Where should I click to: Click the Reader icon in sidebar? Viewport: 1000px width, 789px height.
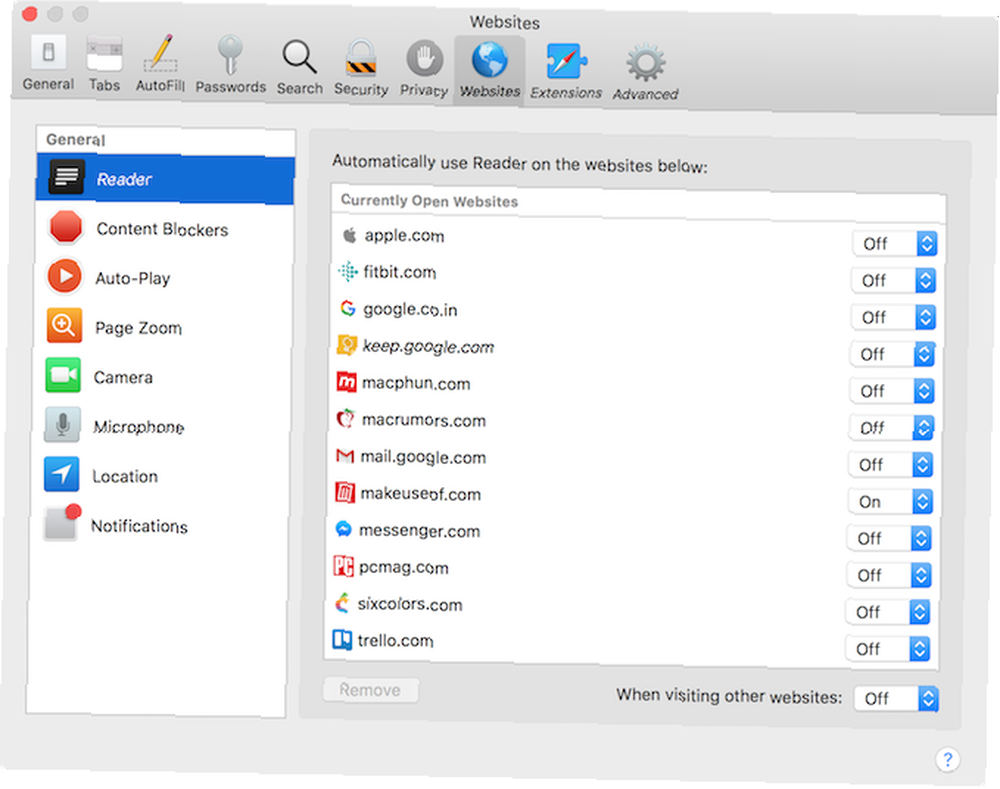pyautogui.click(x=67, y=177)
